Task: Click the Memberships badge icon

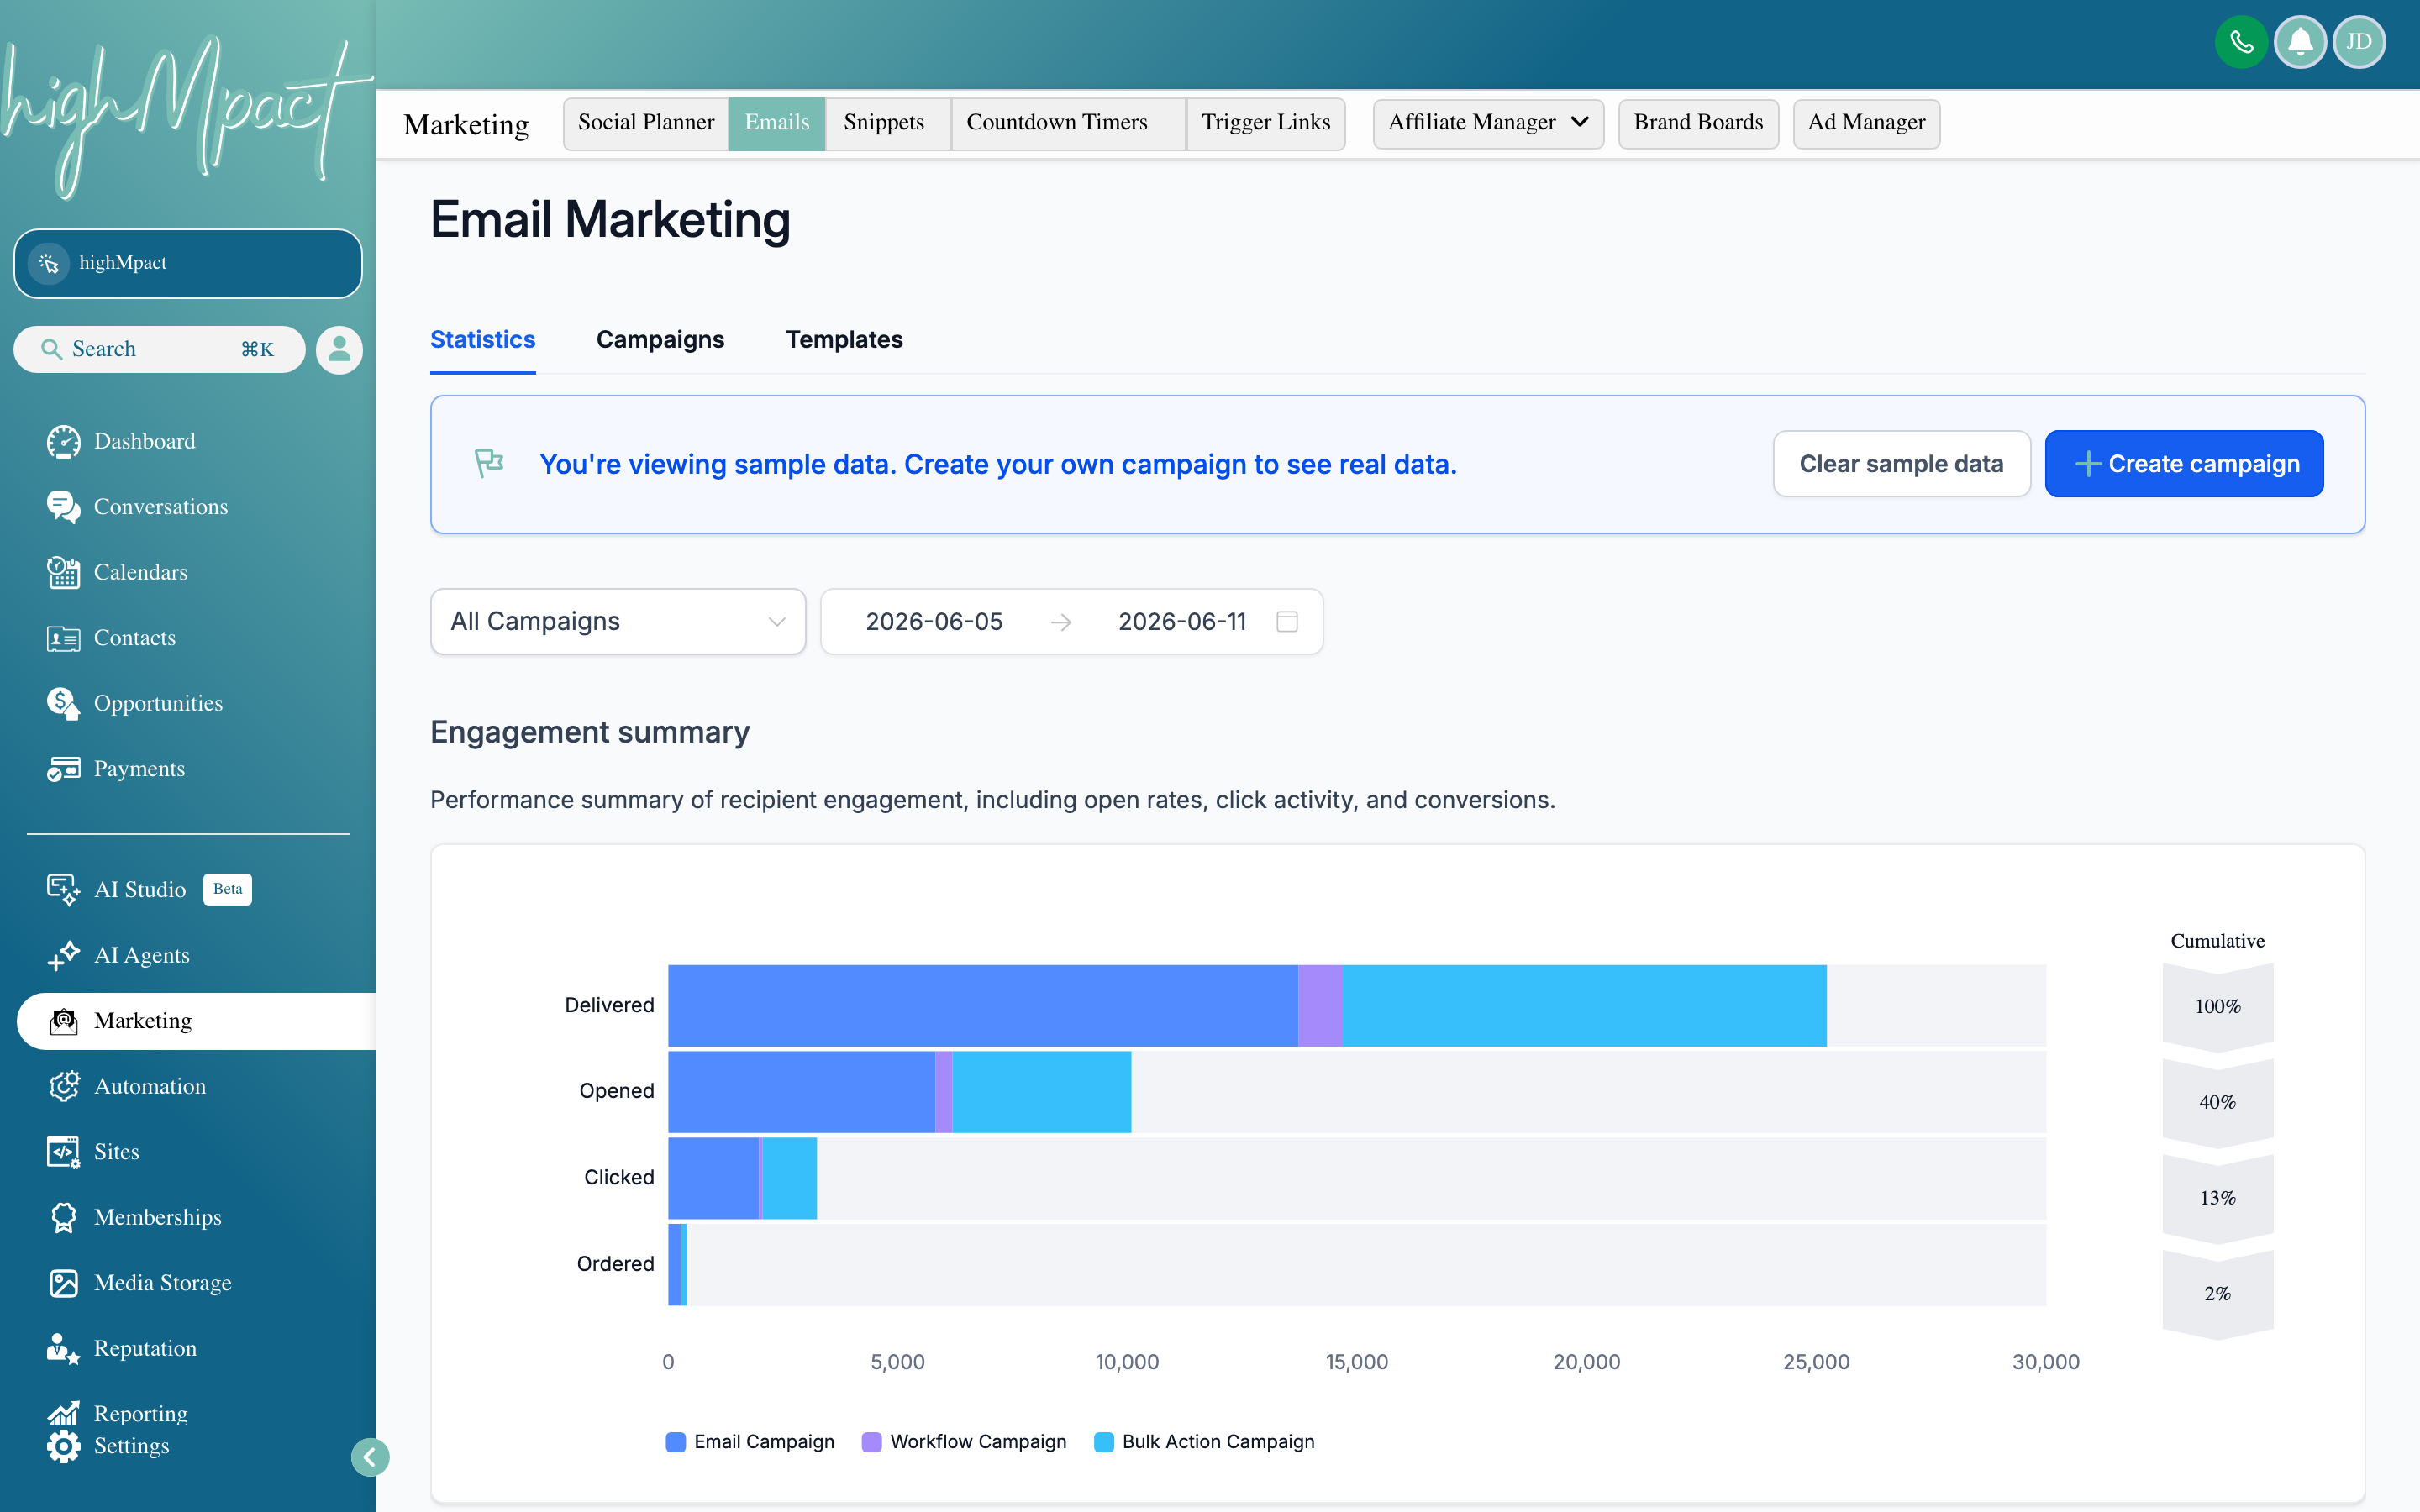Action: pyautogui.click(x=63, y=1217)
